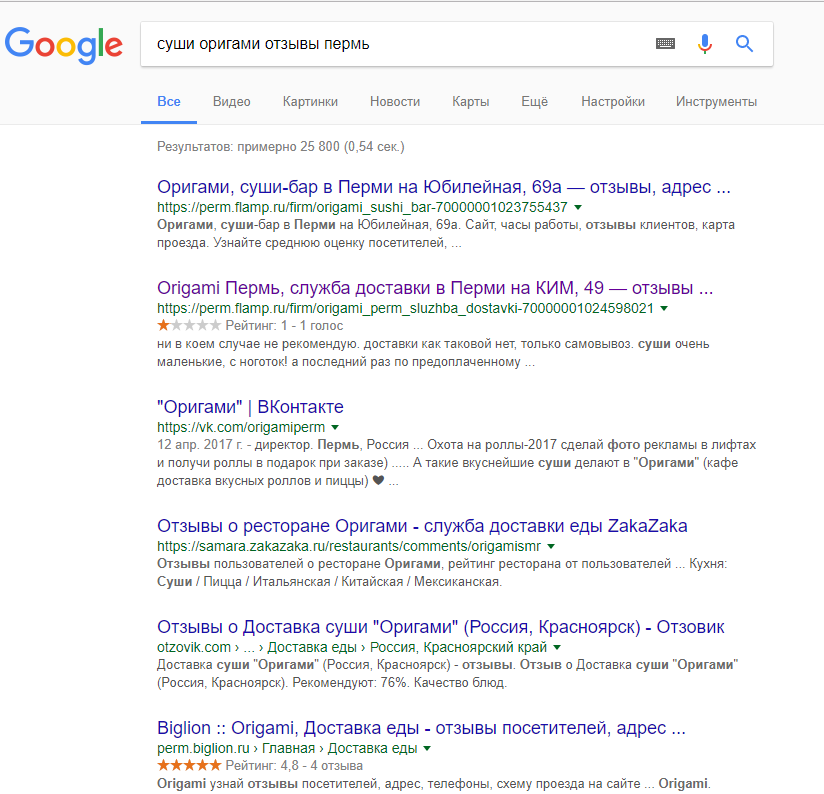Image resolution: width=824 pixels, height=794 pixels.
Task: Click the 12 апр. 2017 г. snippet date
Action: point(200,445)
